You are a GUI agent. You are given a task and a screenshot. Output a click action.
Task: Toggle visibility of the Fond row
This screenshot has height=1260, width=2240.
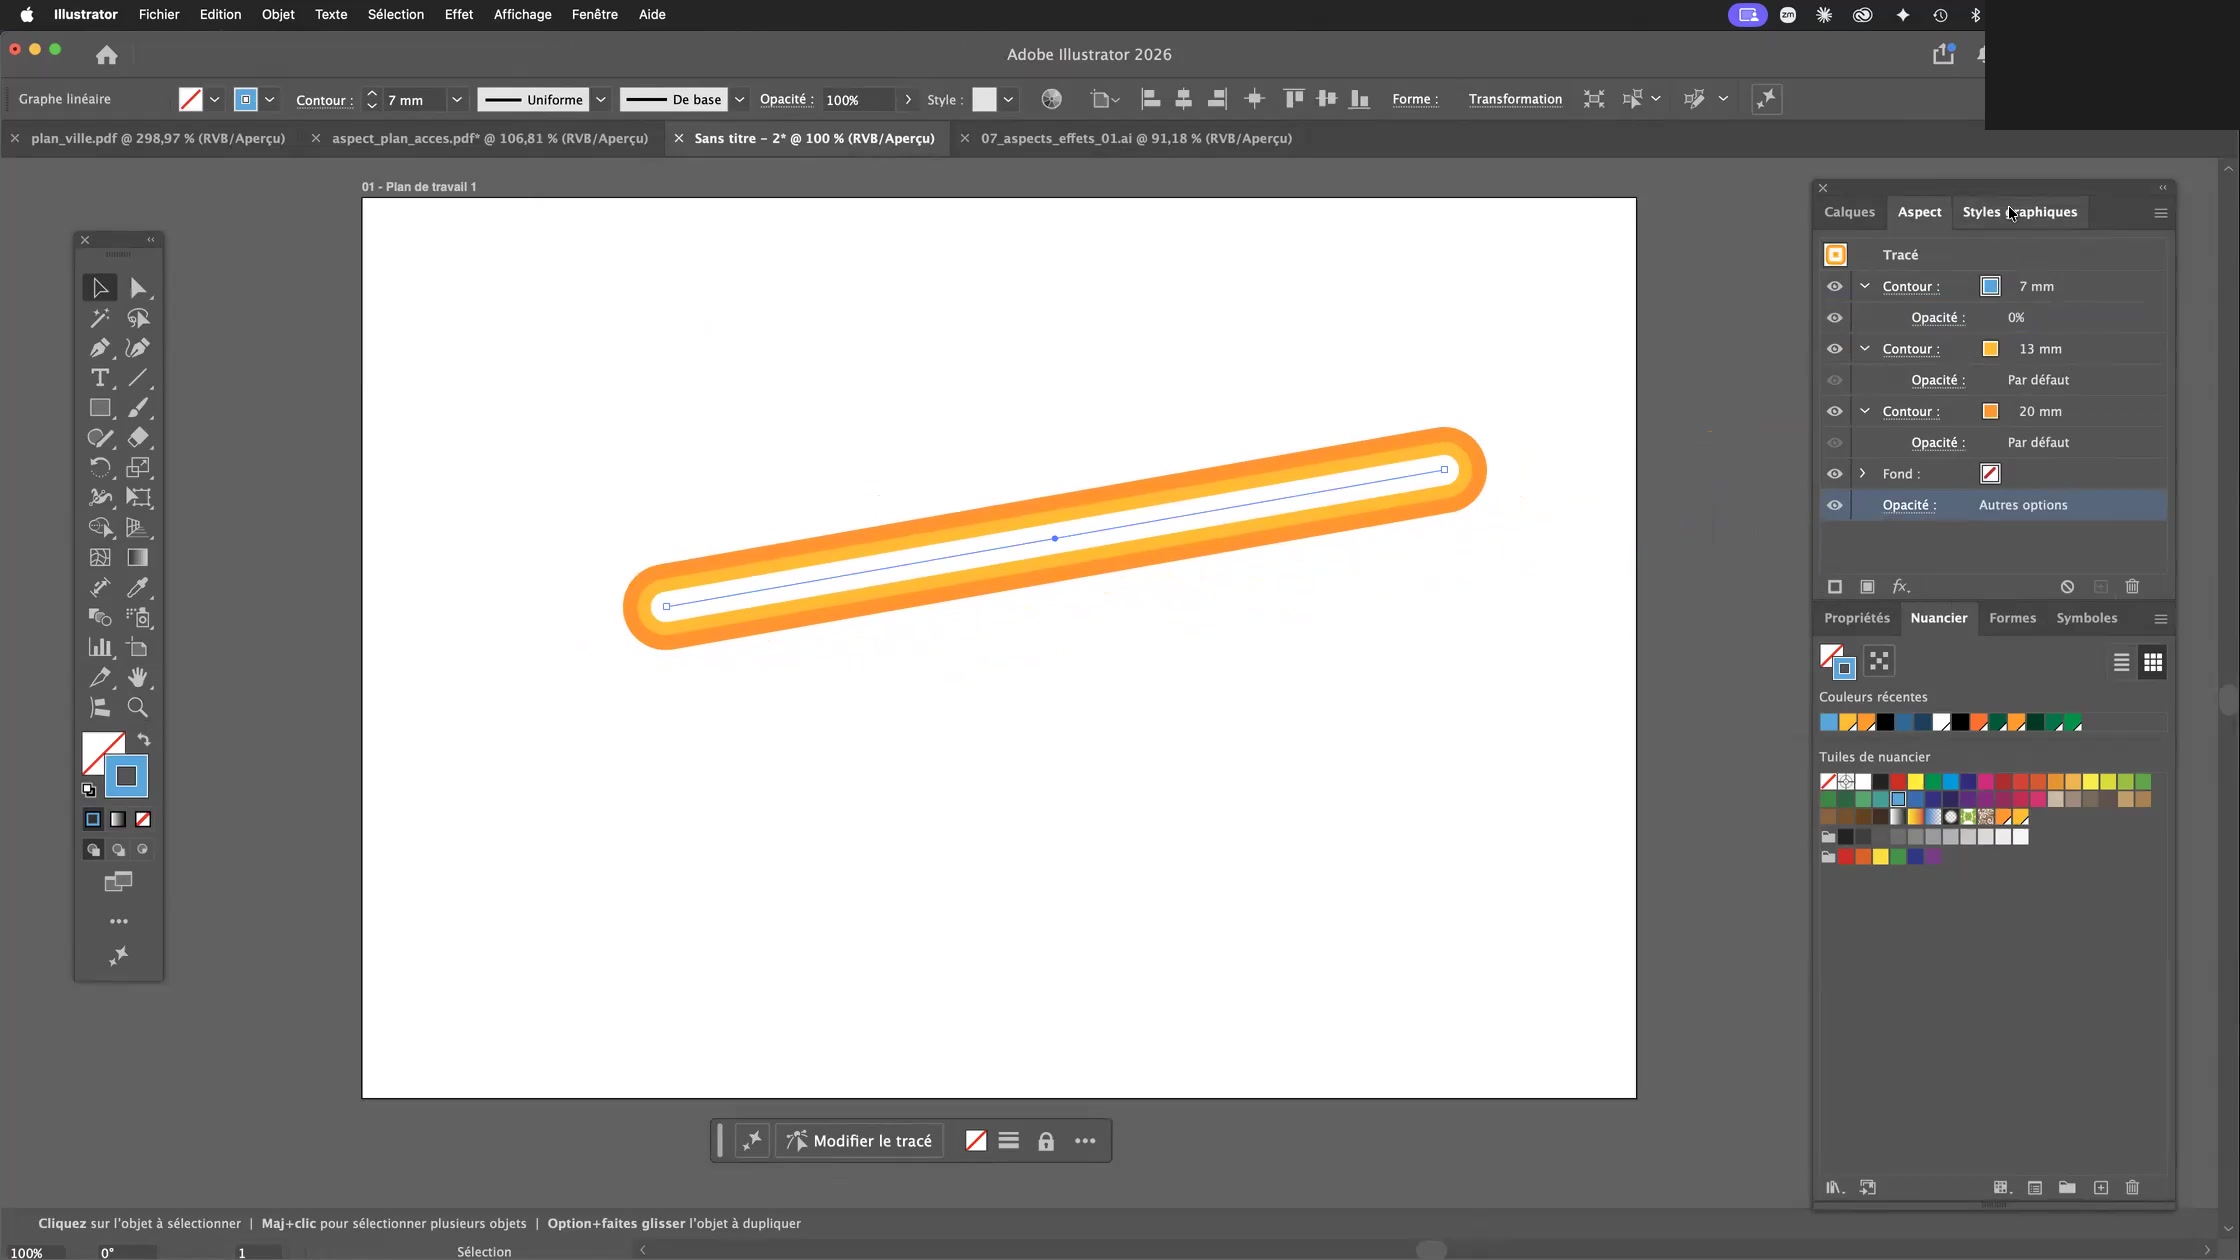tap(1834, 474)
